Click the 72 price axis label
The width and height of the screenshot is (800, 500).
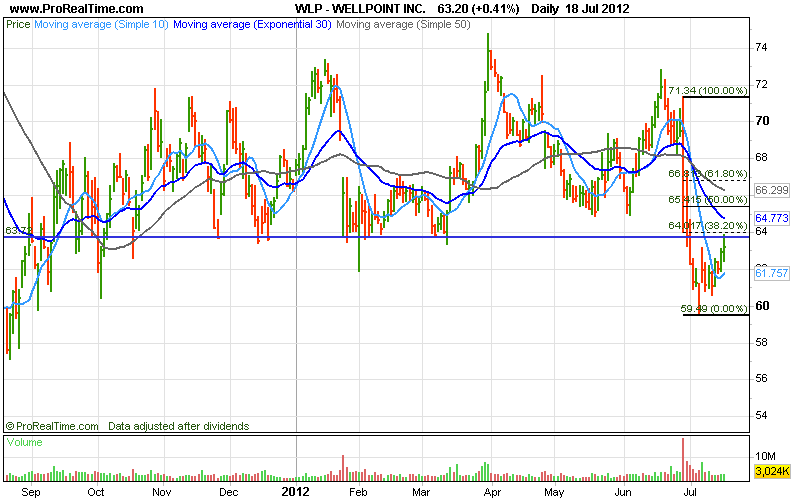[x=761, y=84]
